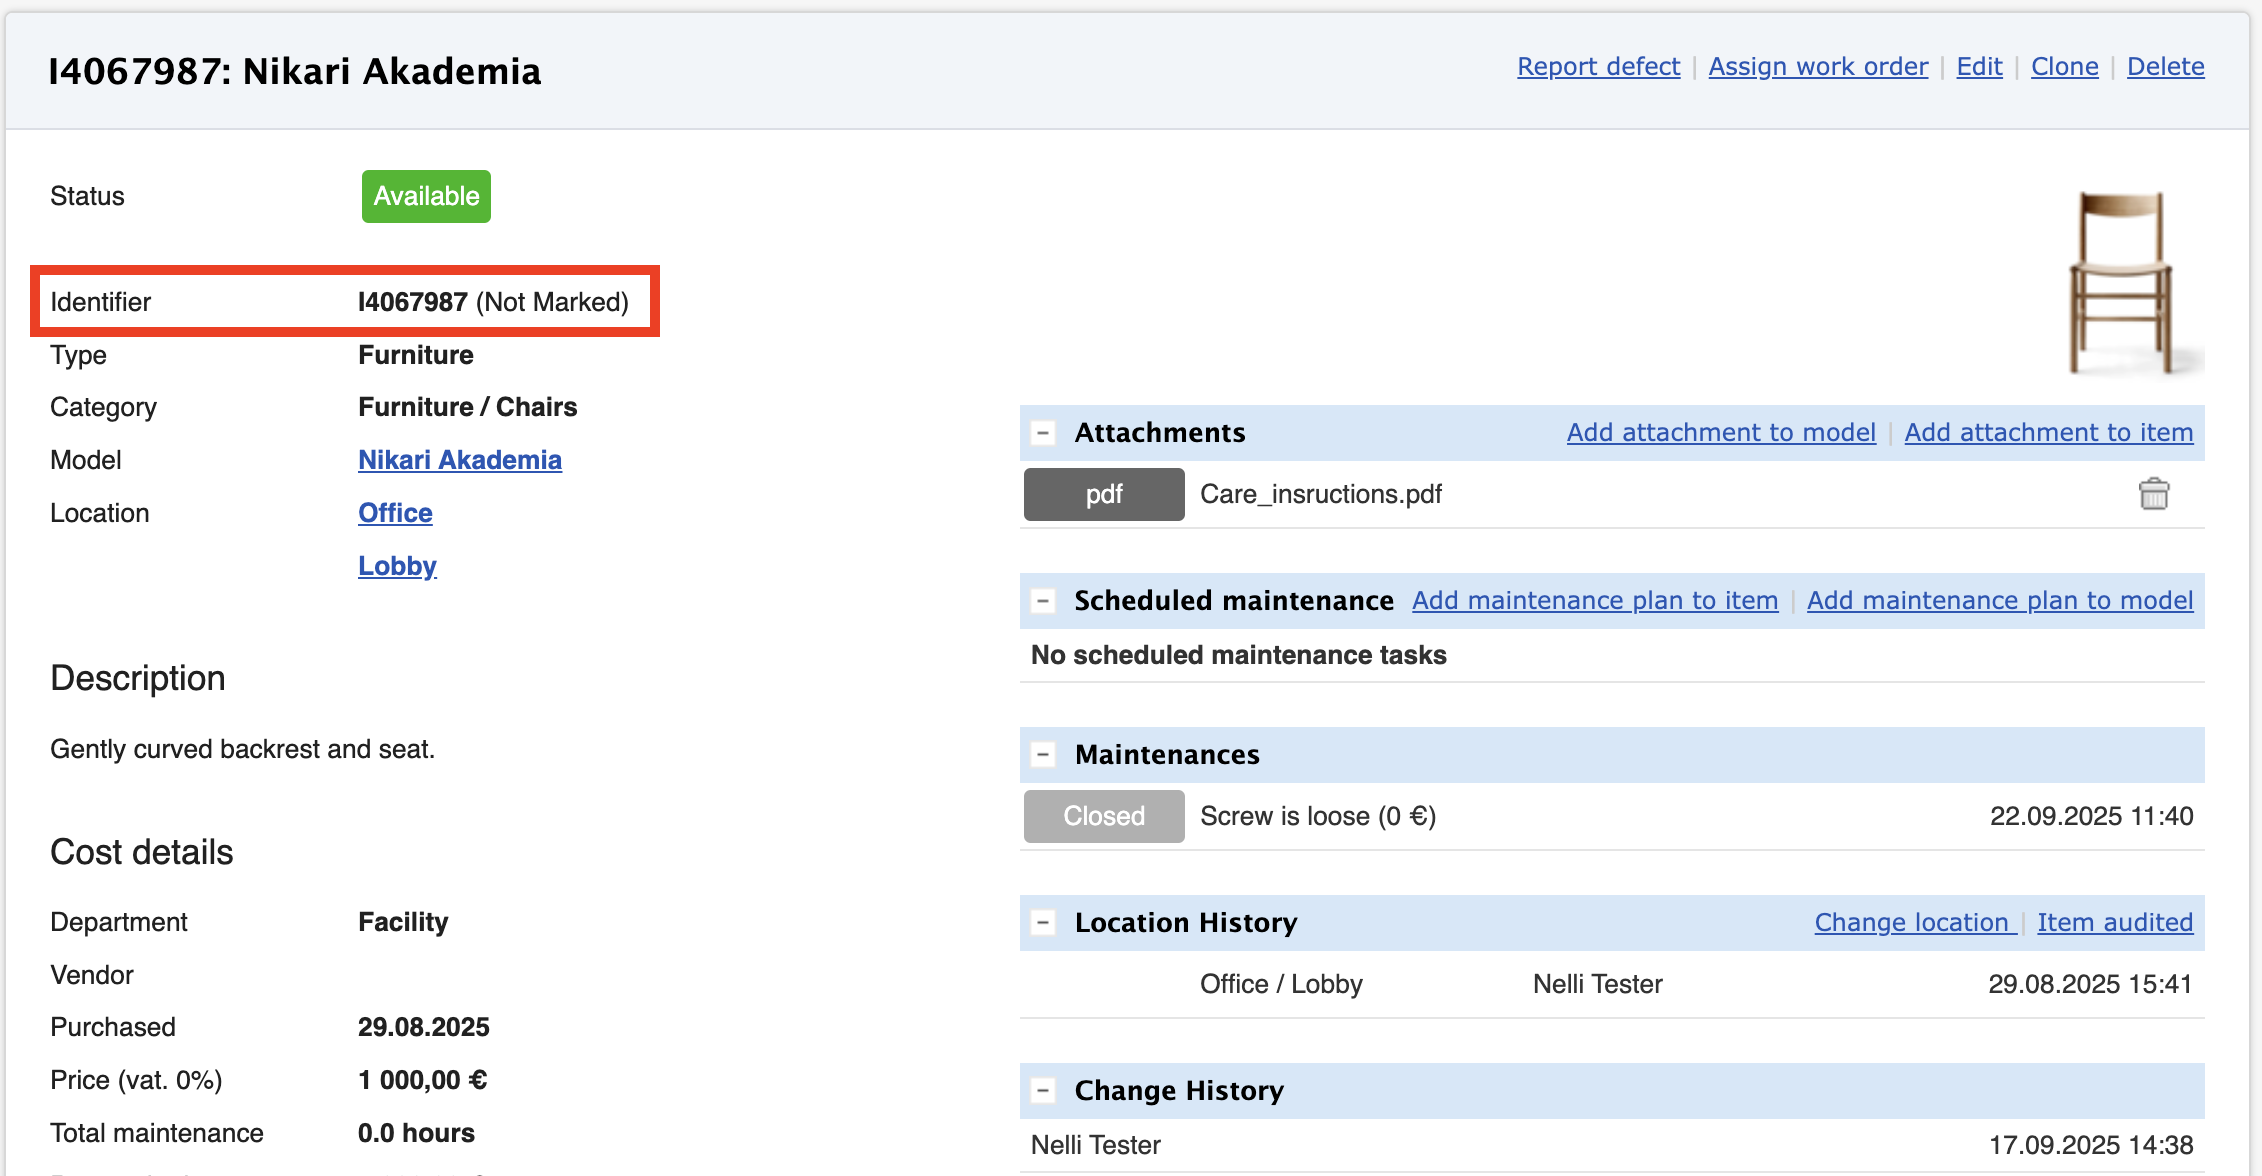Click the Report defect link
The height and width of the screenshot is (1176, 2262).
pos(1598,67)
